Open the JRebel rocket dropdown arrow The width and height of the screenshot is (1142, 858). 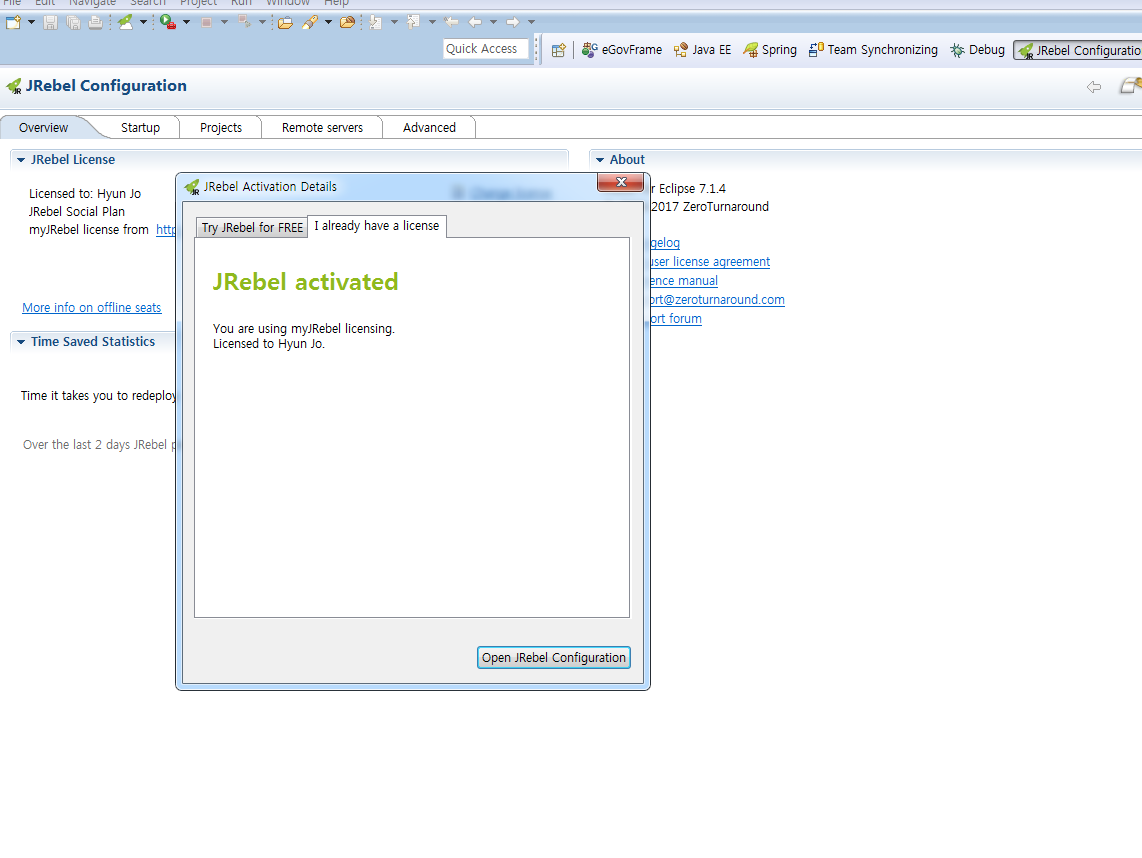[x=143, y=23]
